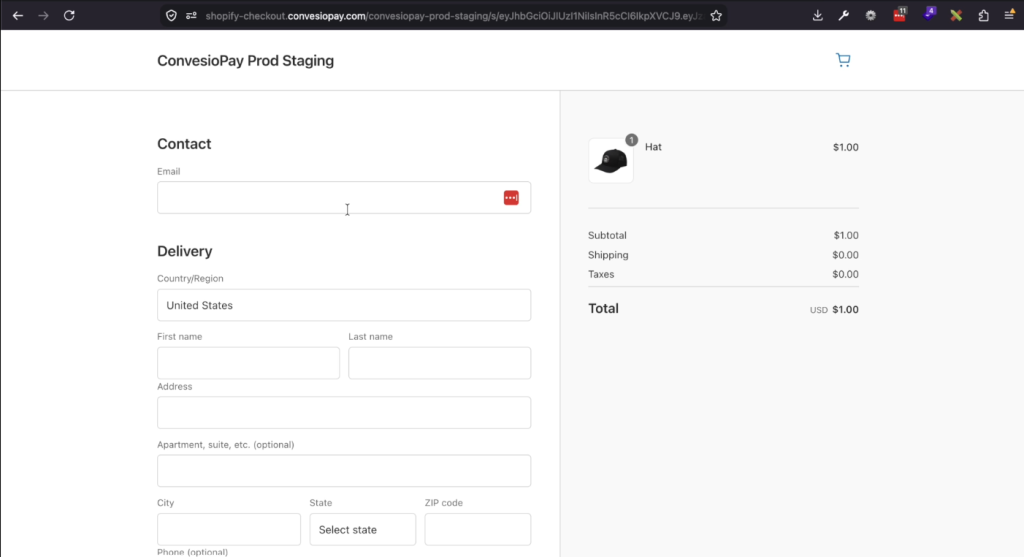Bookmark this page with the star icon

coord(716,16)
